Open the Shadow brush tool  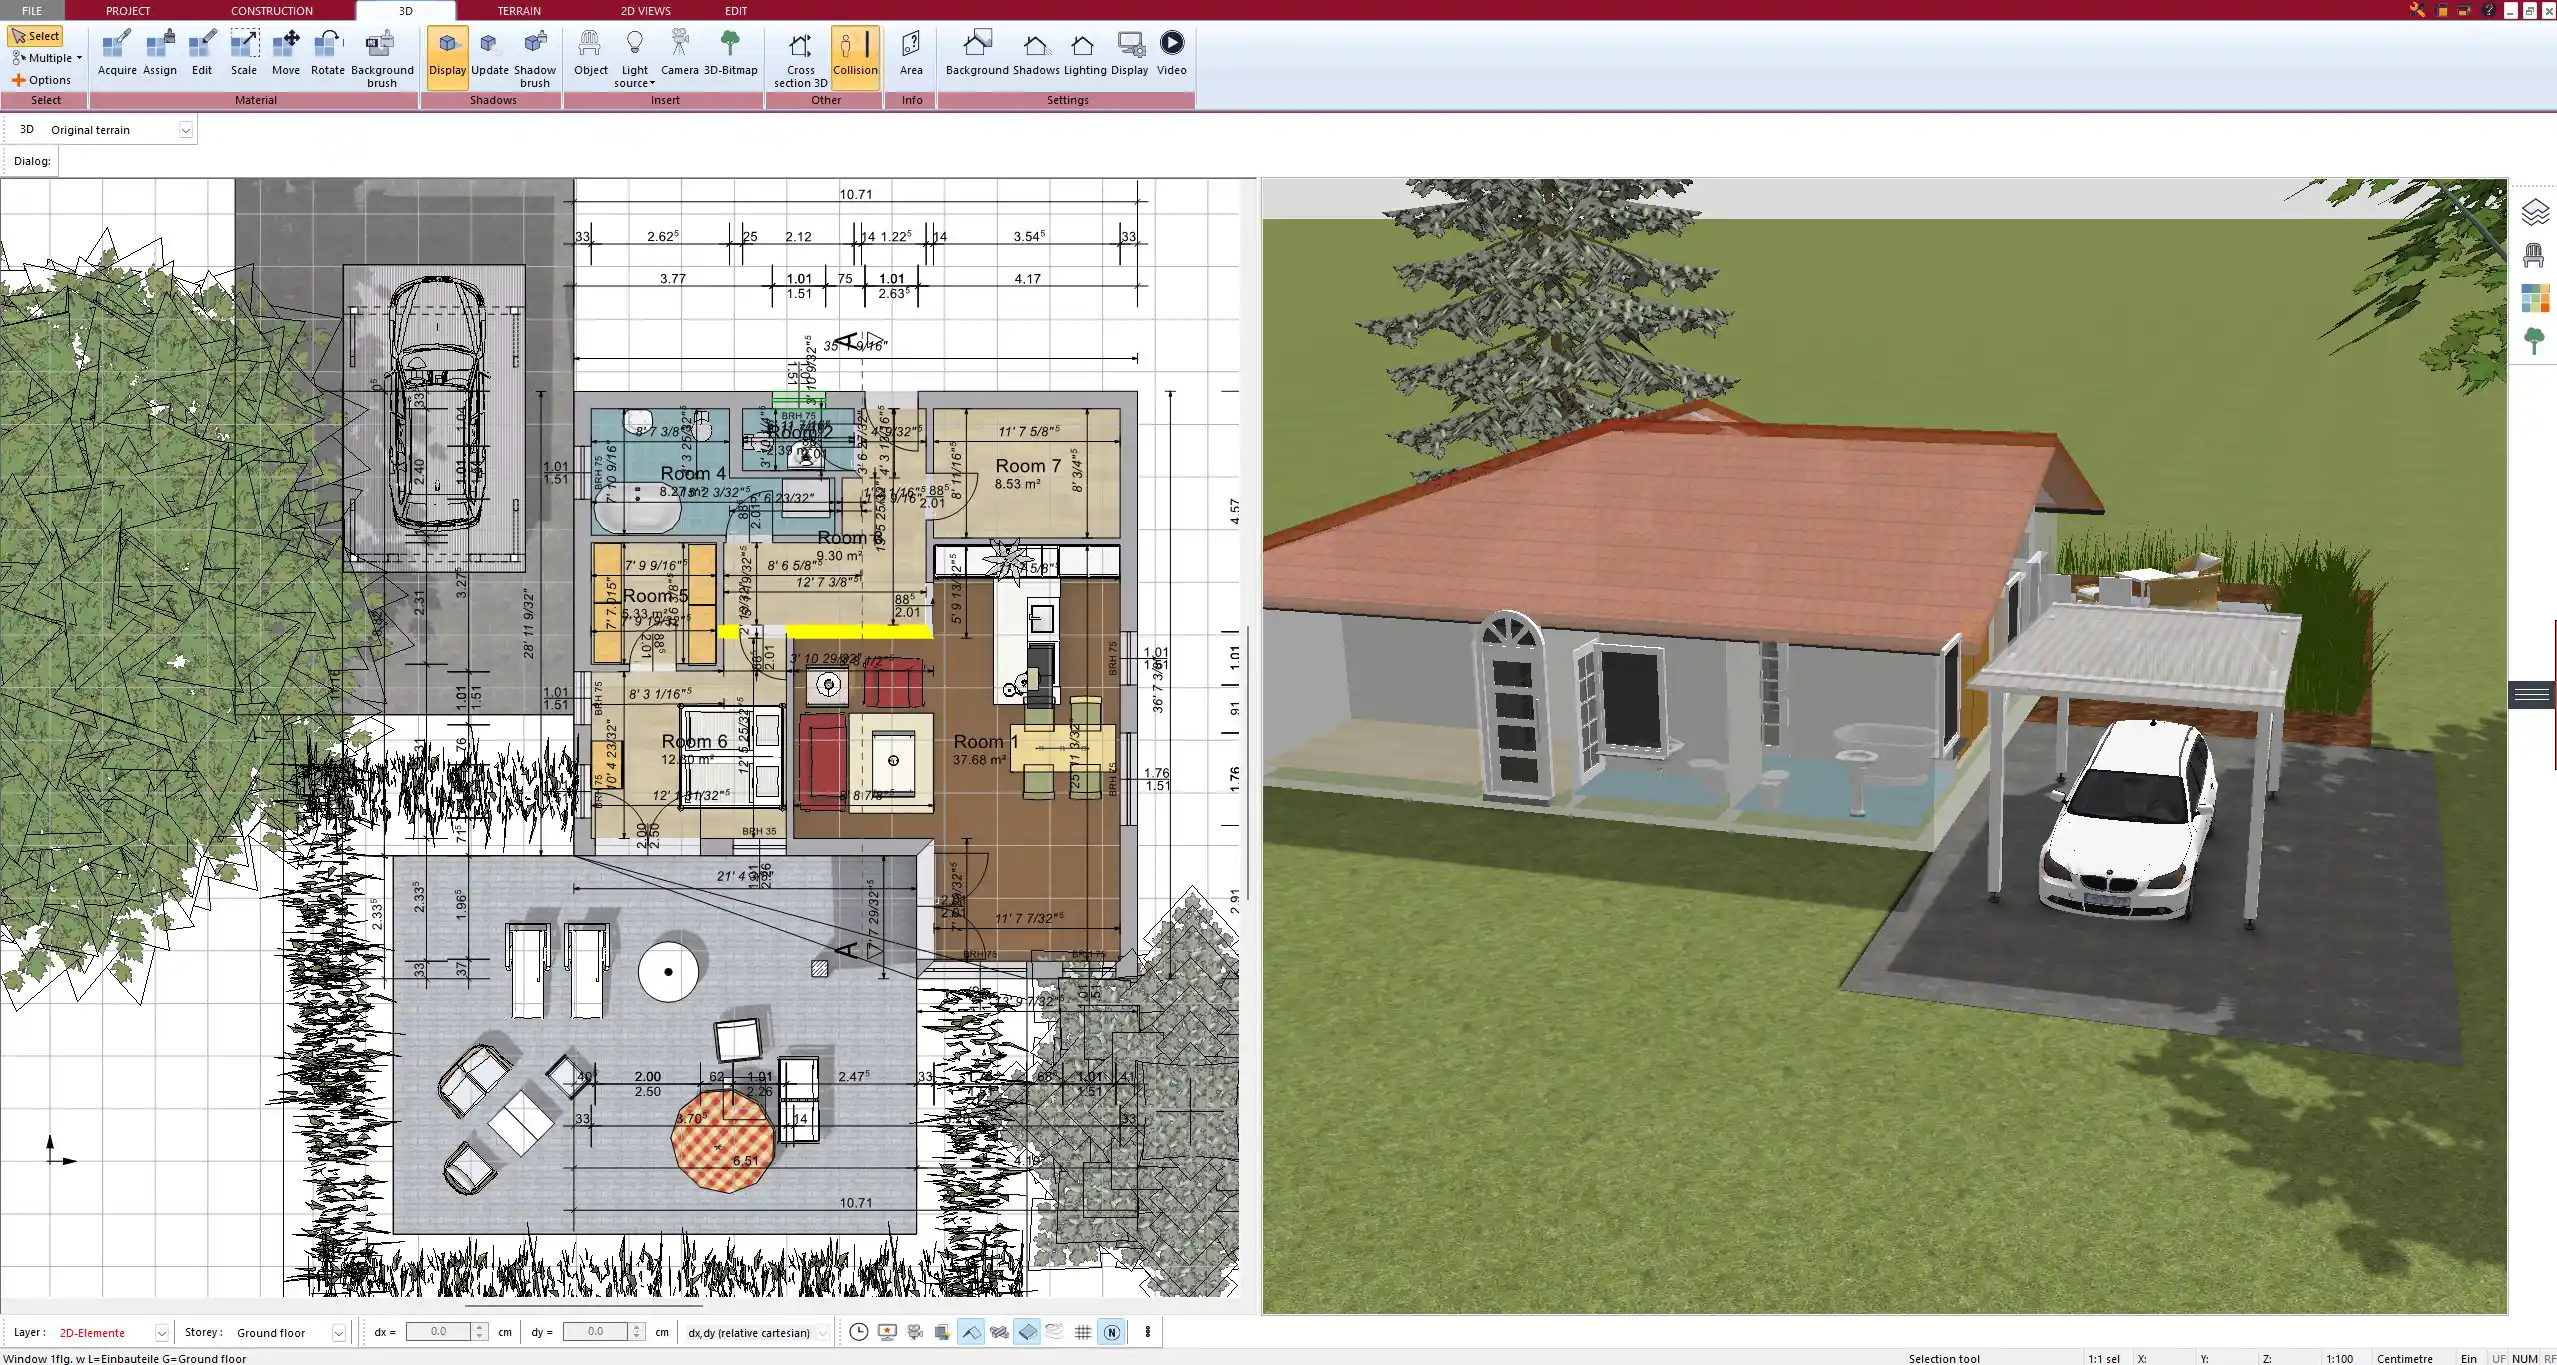[534, 55]
